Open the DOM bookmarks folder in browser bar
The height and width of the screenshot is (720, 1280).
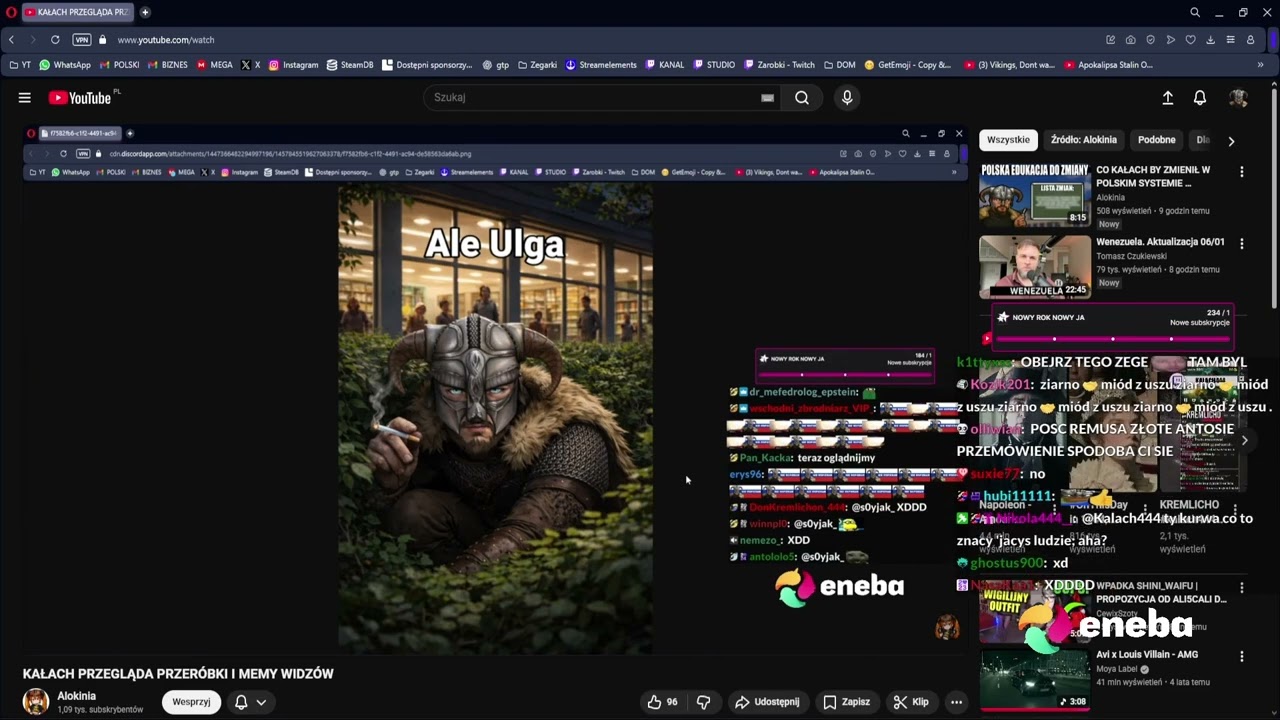840,65
